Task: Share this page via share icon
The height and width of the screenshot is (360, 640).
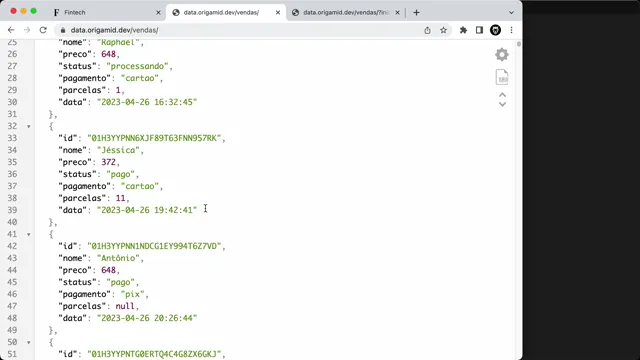Action: (427, 30)
